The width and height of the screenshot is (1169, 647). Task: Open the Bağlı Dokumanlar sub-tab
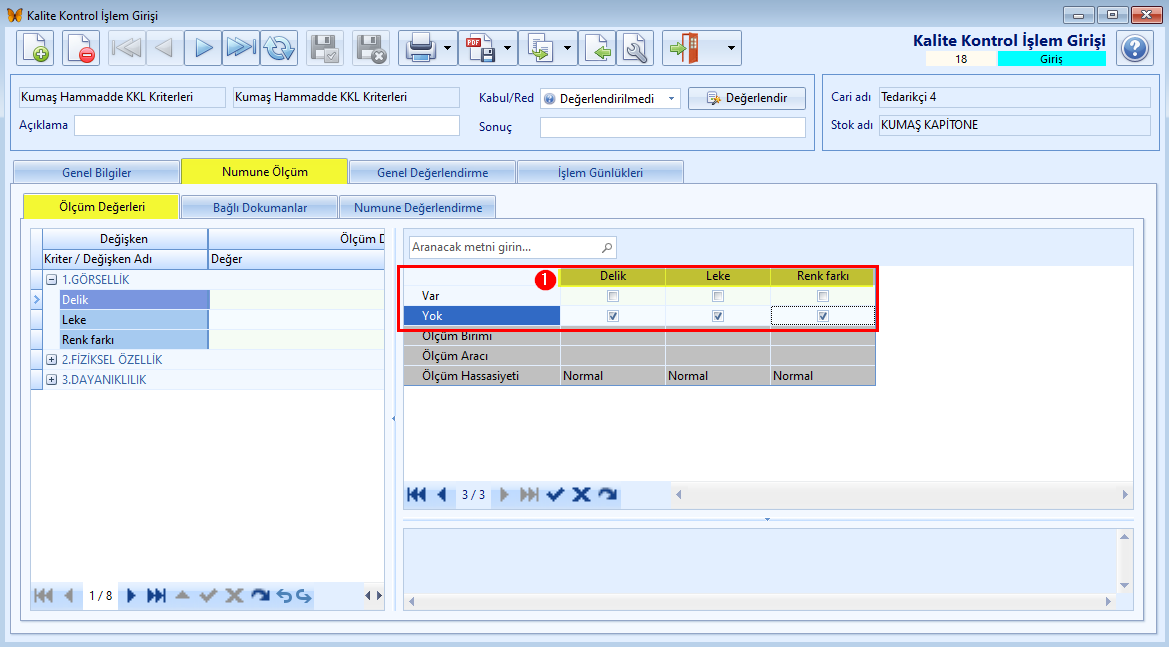point(259,207)
